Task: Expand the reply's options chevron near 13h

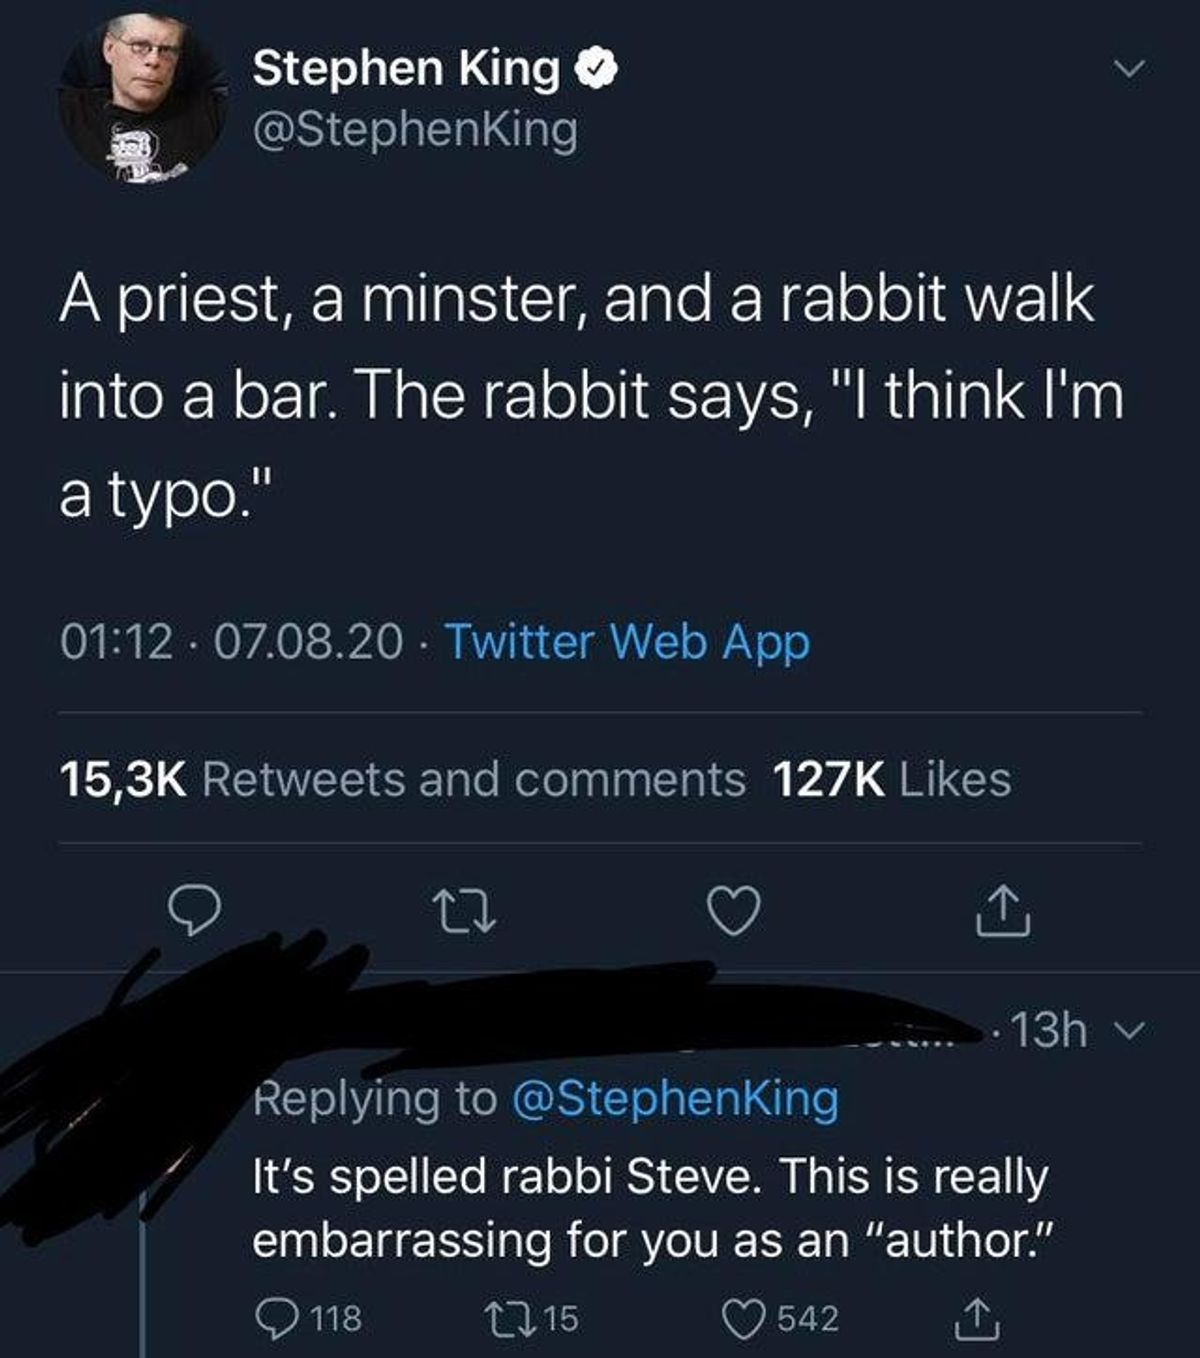Action: coord(1126,1029)
